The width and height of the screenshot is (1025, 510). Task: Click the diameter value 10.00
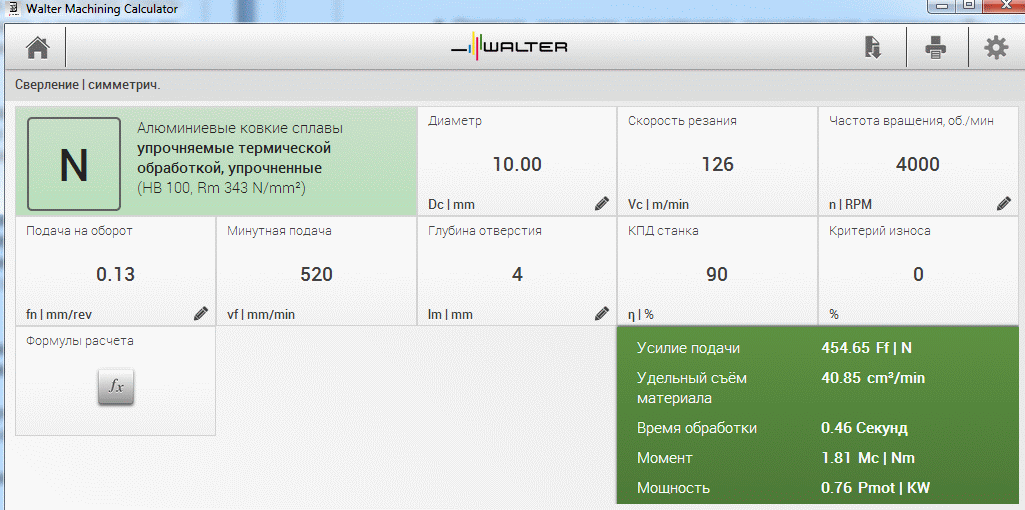[516, 164]
